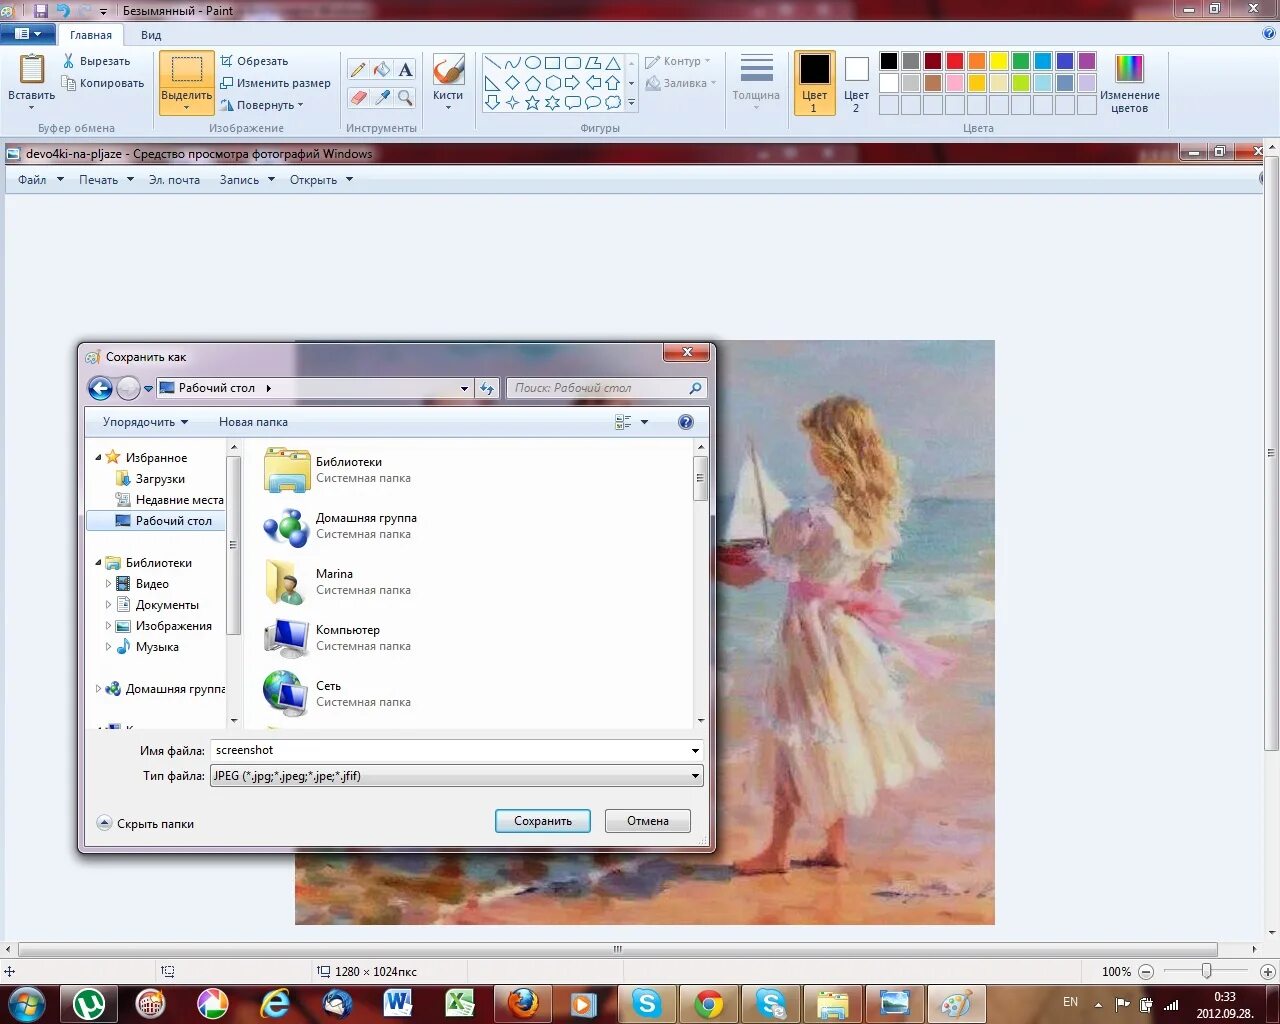
Task: Switch to the Главная ribbon tab
Action: (91, 35)
